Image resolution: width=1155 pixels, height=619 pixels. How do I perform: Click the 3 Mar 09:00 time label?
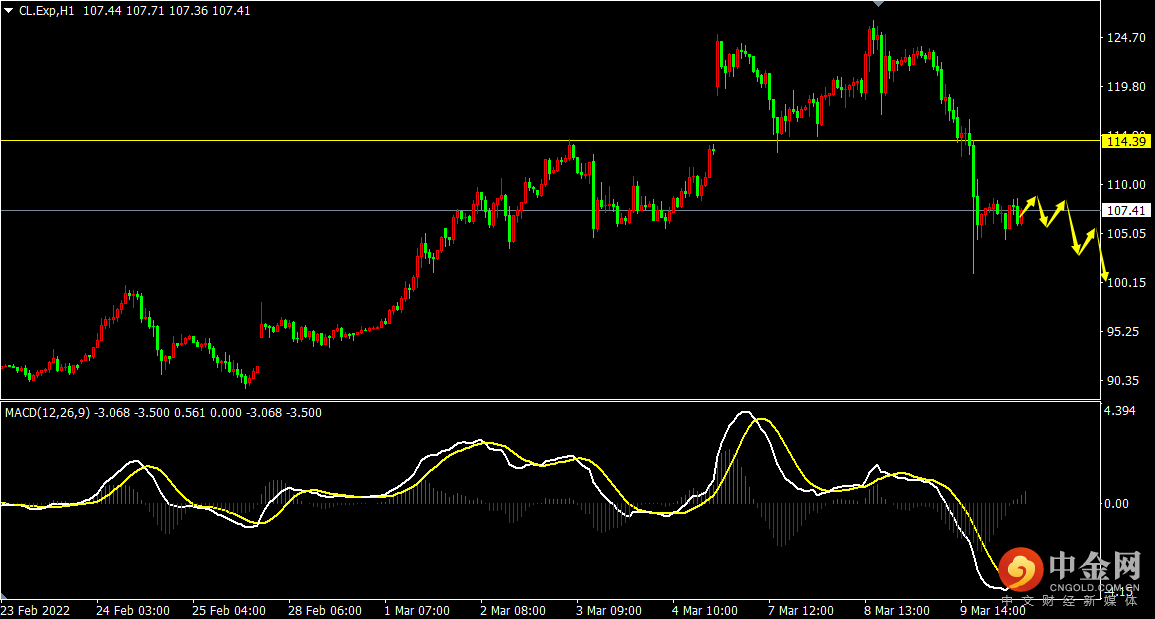click(609, 611)
